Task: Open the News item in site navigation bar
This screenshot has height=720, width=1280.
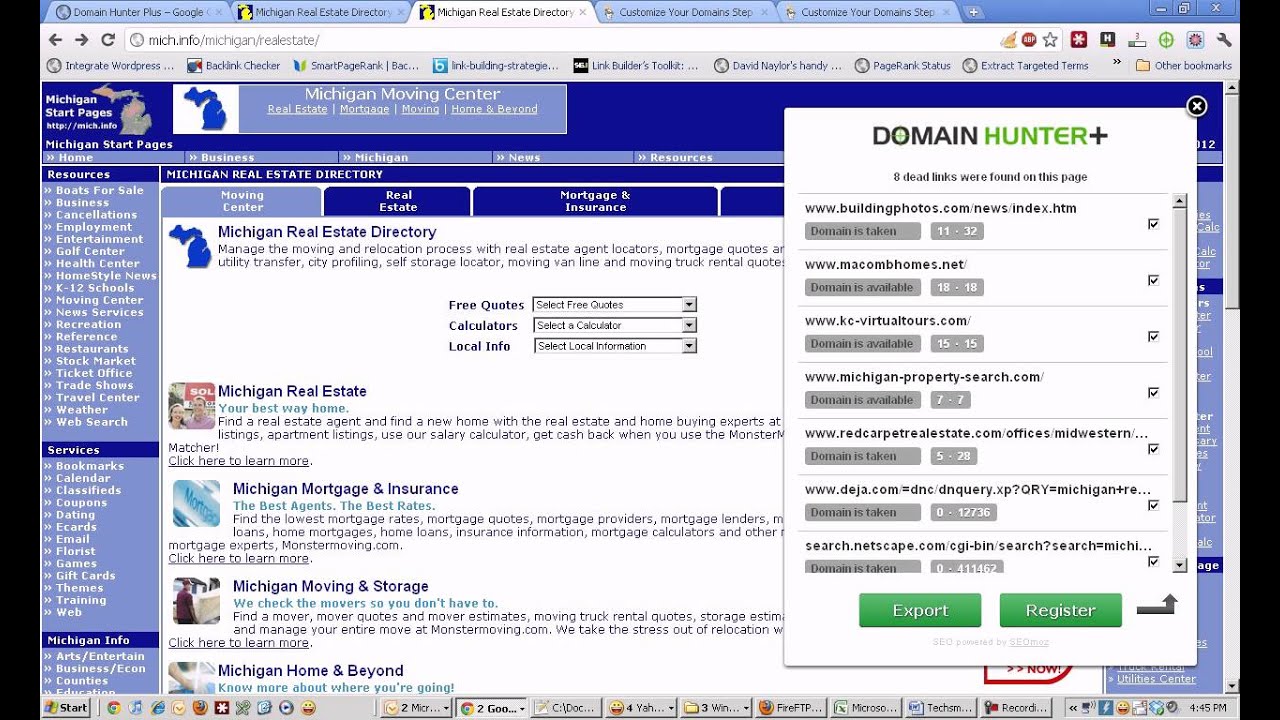Action: (x=524, y=157)
